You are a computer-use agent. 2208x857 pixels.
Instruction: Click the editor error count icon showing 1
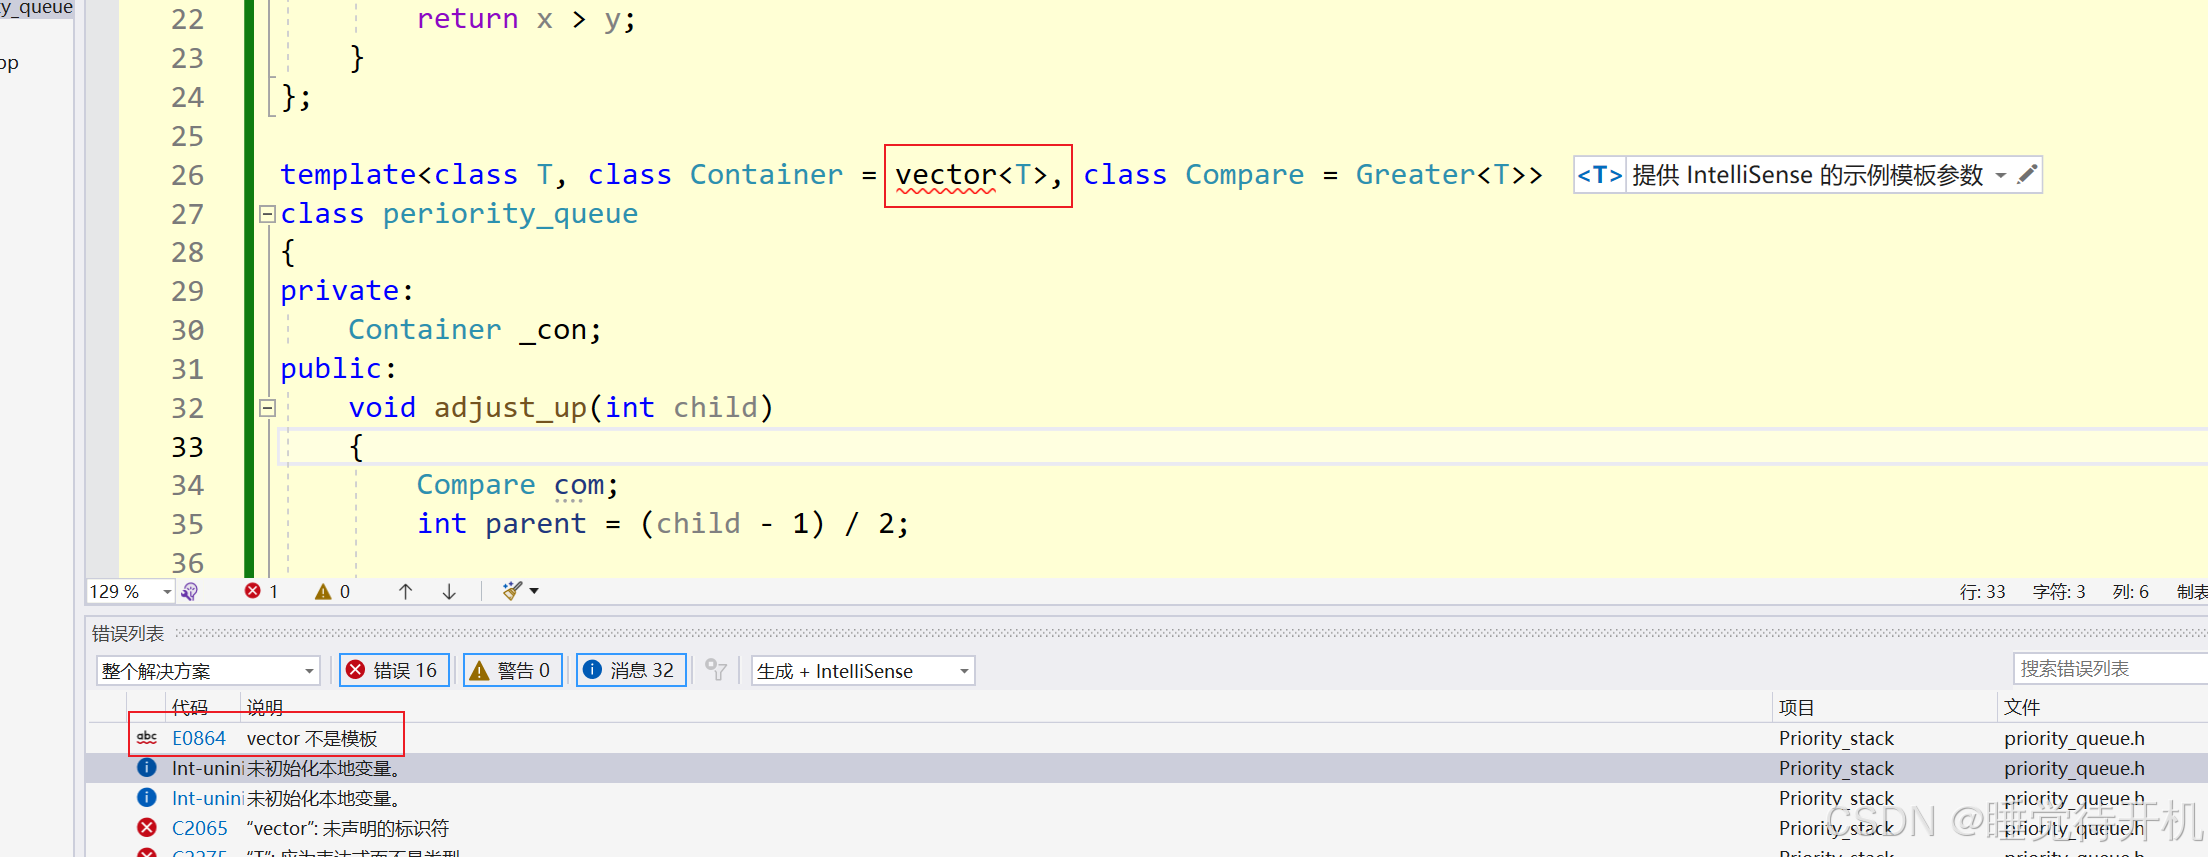(253, 591)
